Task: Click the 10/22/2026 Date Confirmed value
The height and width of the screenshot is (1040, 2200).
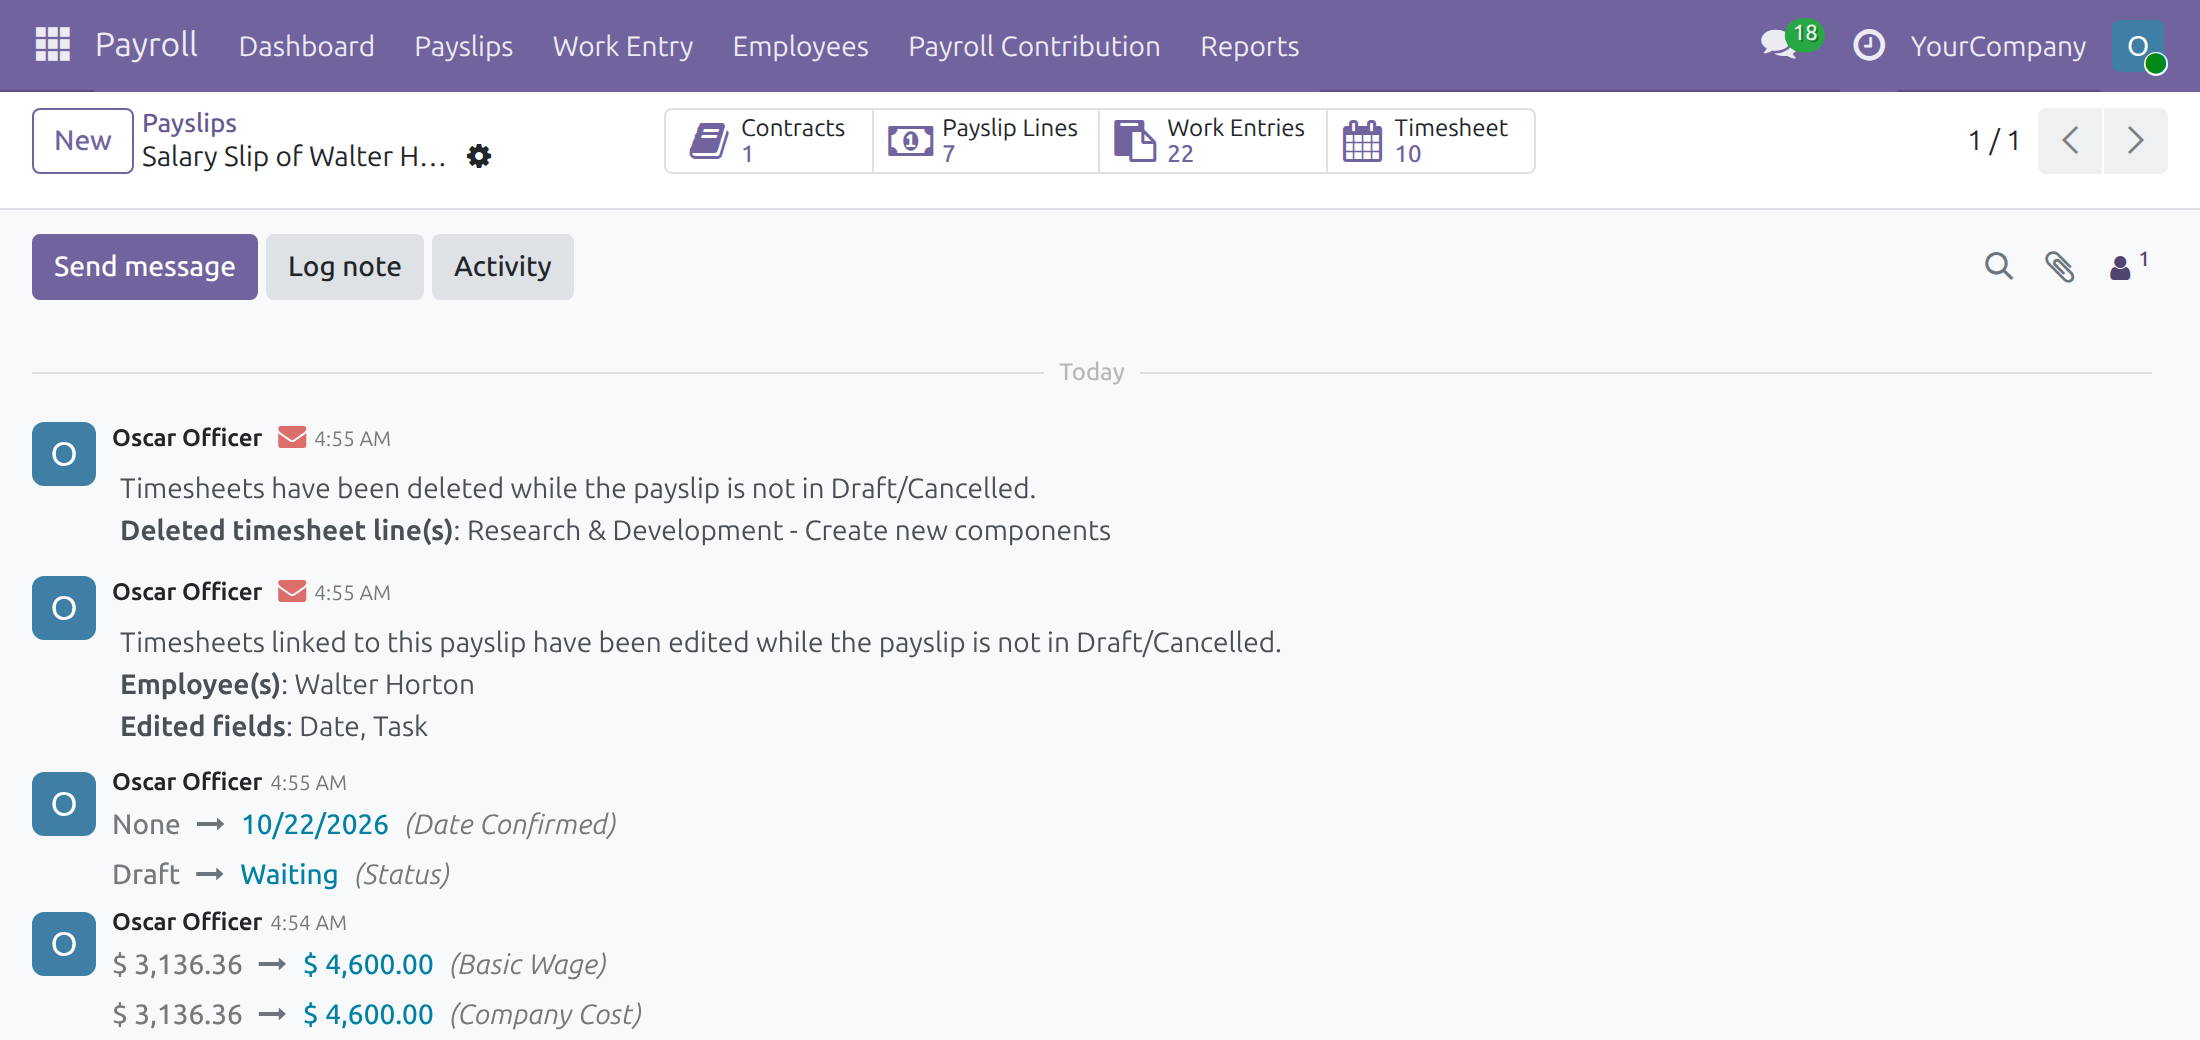Action: 315,825
